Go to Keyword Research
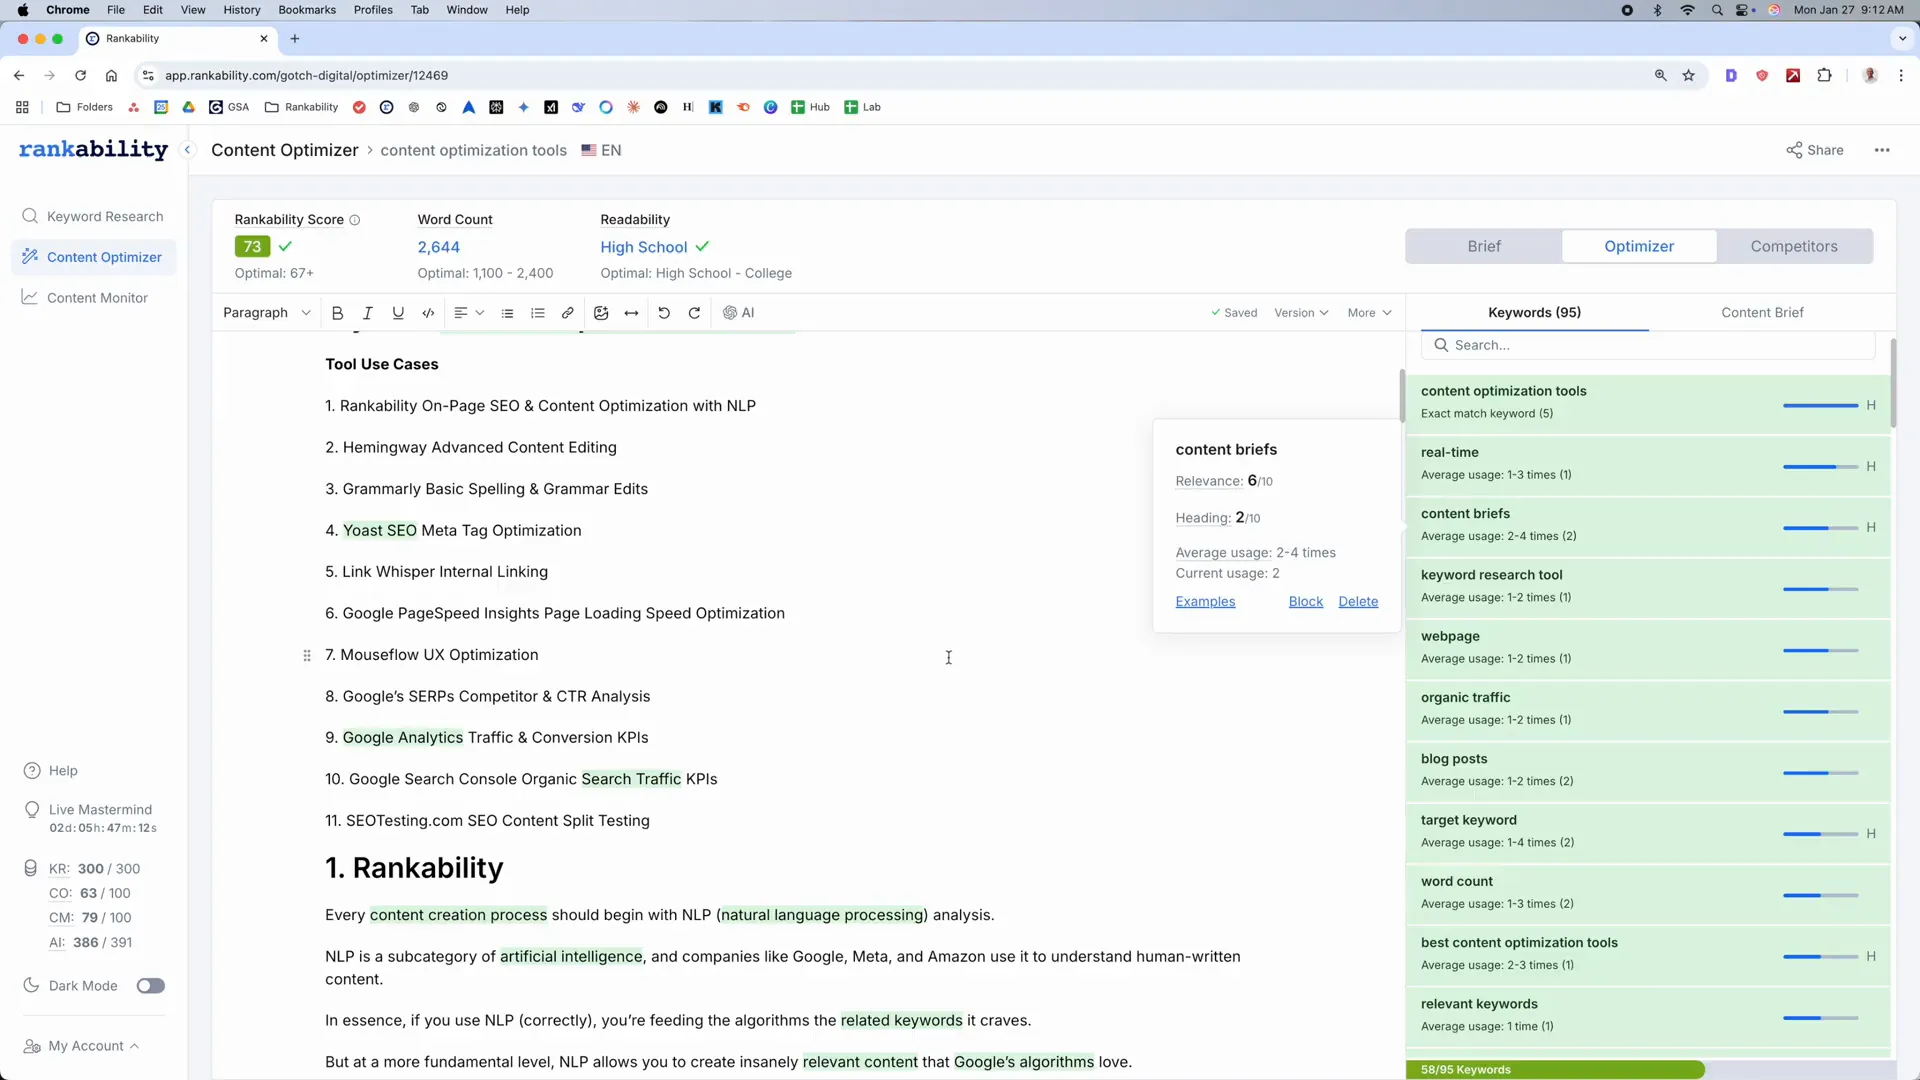This screenshot has width=1920, height=1080. point(93,216)
